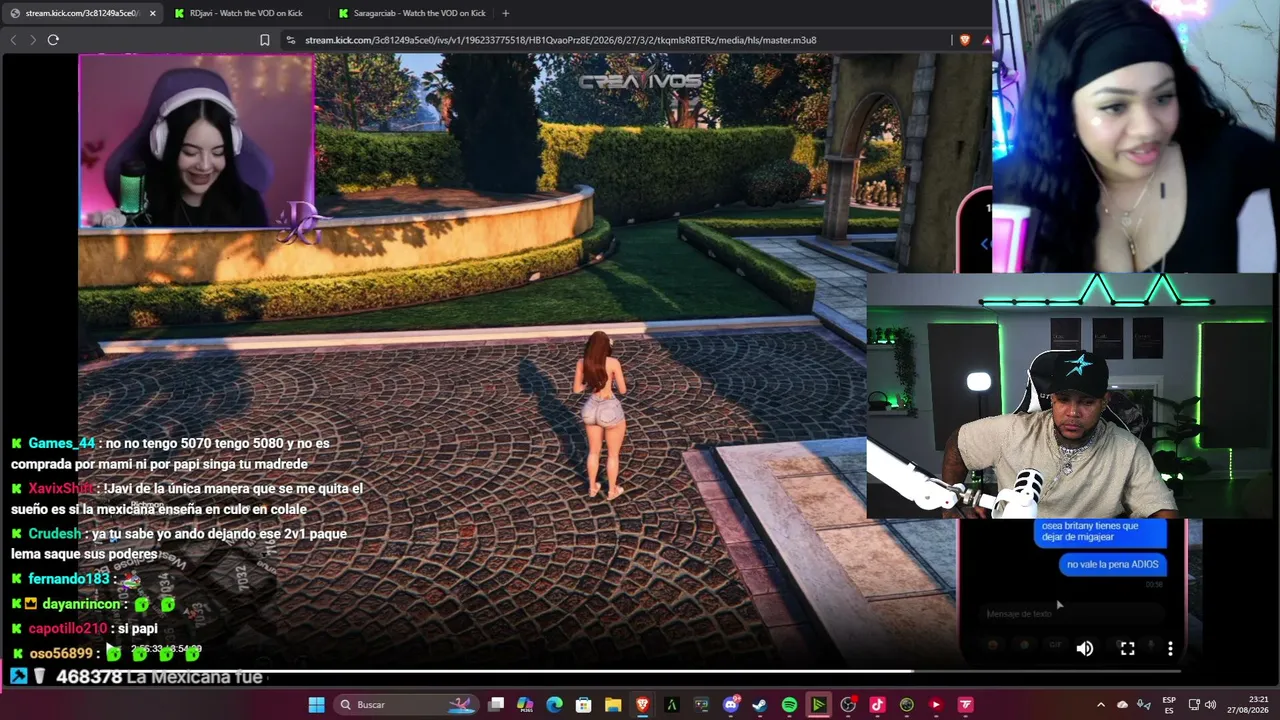1280x720 pixels.
Task: Click the oso56899 username in chat
Action: [60, 654]
